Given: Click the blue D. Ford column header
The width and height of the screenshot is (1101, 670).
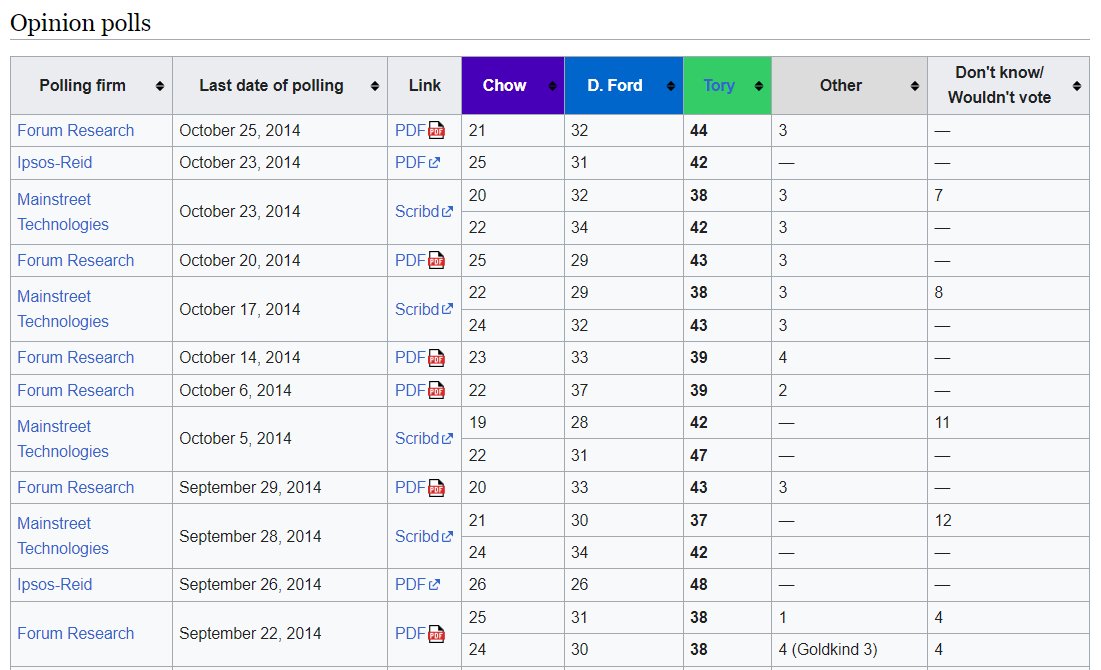Looking at the screenshot, I should [x=614, y=86].
